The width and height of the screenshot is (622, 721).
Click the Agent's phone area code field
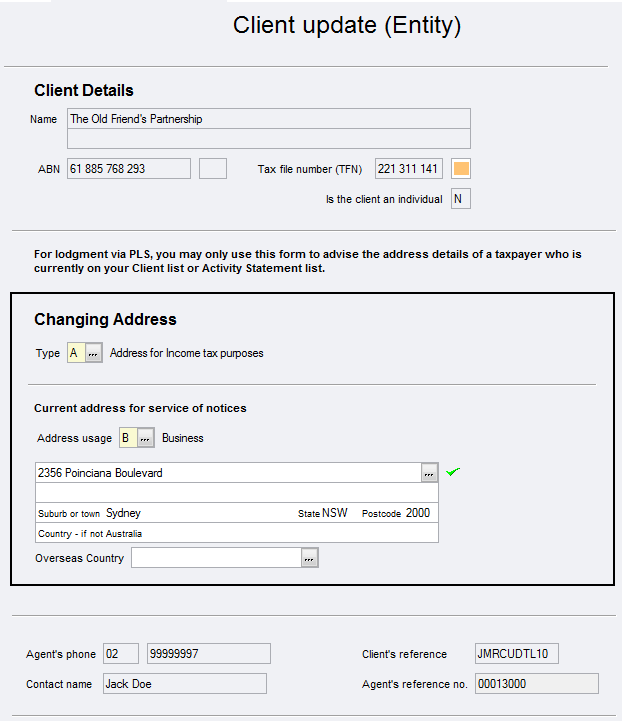(x=120, y=654)
